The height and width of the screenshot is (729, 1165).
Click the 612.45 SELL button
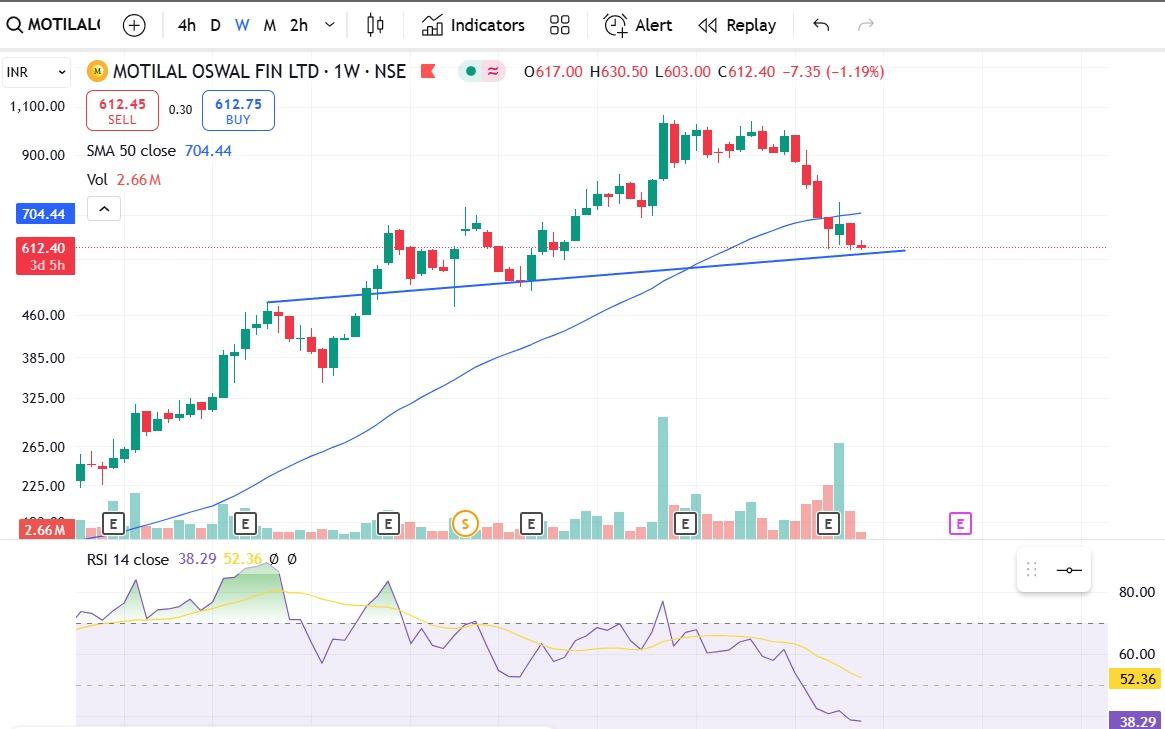123,111
